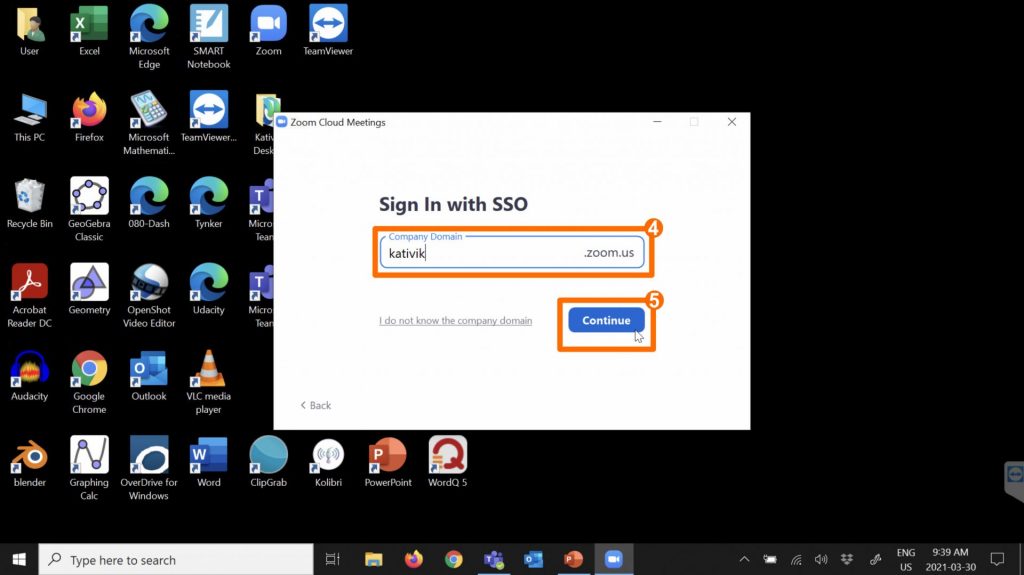Go back using the Back link
Screen dimensions: 1024x575
pos(316,405)
